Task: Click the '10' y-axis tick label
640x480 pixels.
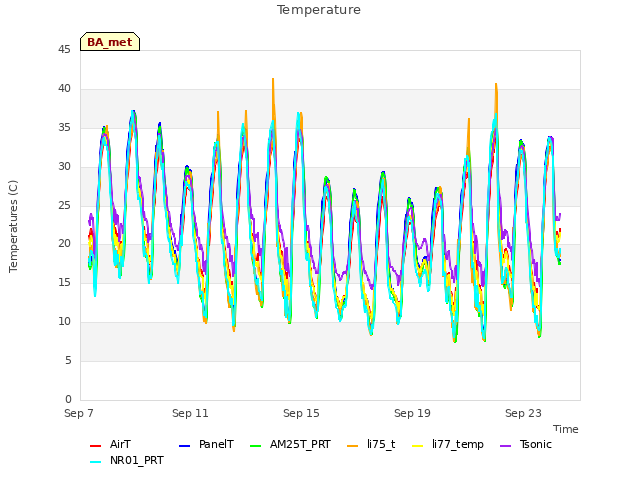Action: coord(64,322)
